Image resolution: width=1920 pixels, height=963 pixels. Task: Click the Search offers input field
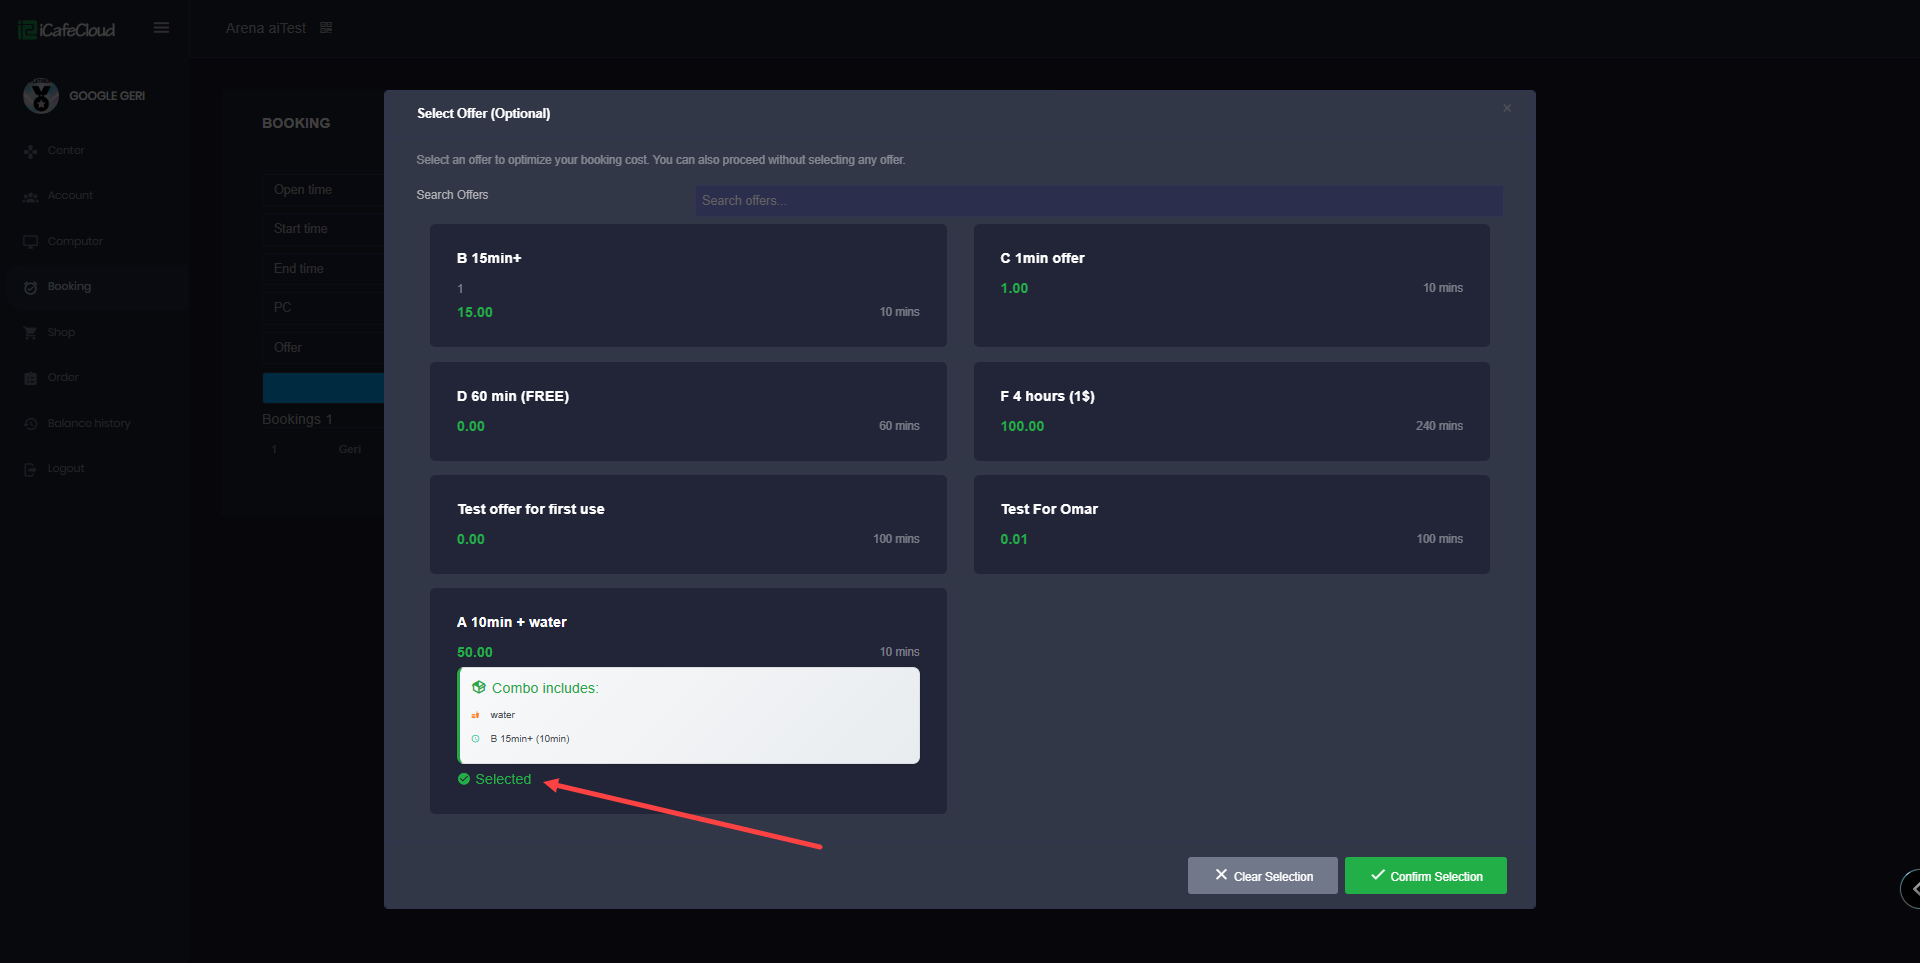point(1098,201)
